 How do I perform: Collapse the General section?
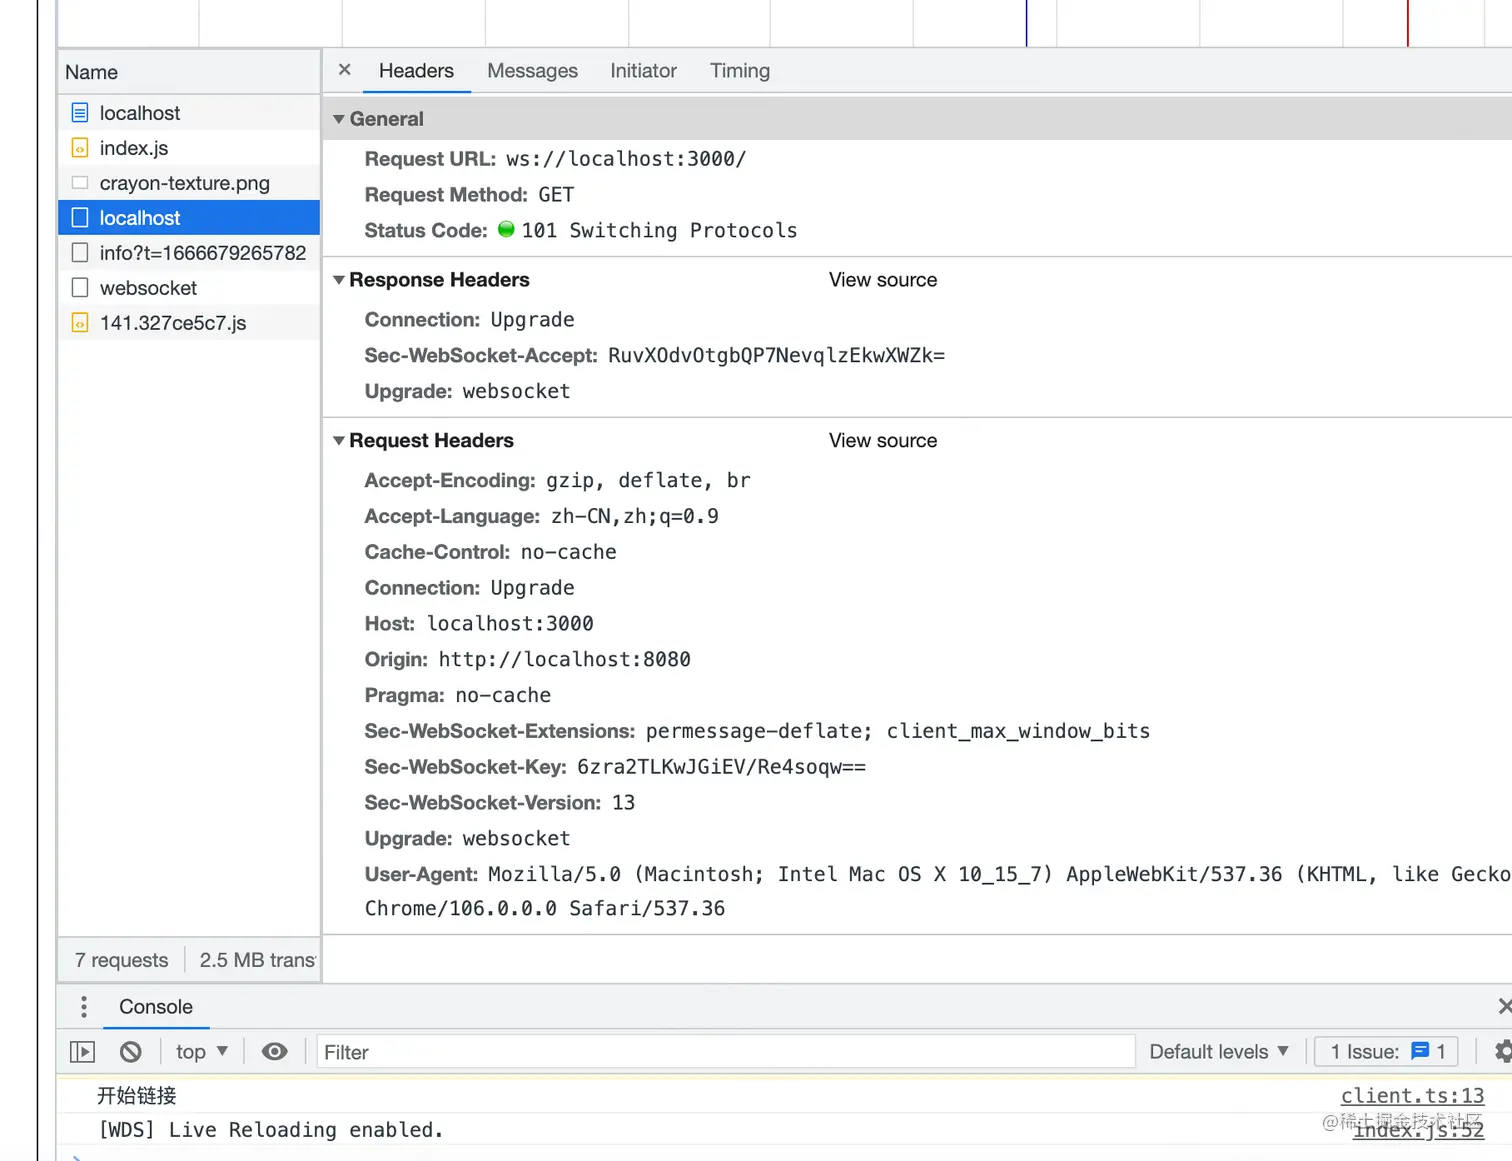tap(339, 119)
